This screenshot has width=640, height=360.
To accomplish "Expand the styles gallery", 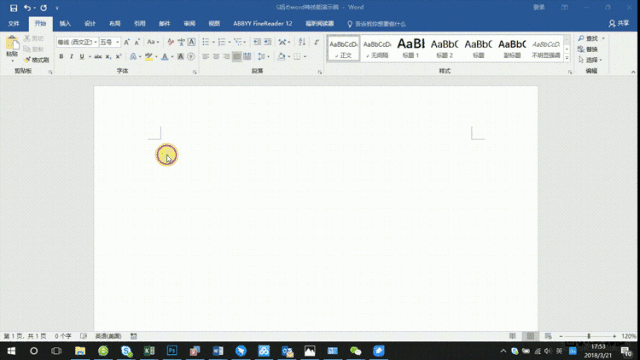I will pos(567,58).
